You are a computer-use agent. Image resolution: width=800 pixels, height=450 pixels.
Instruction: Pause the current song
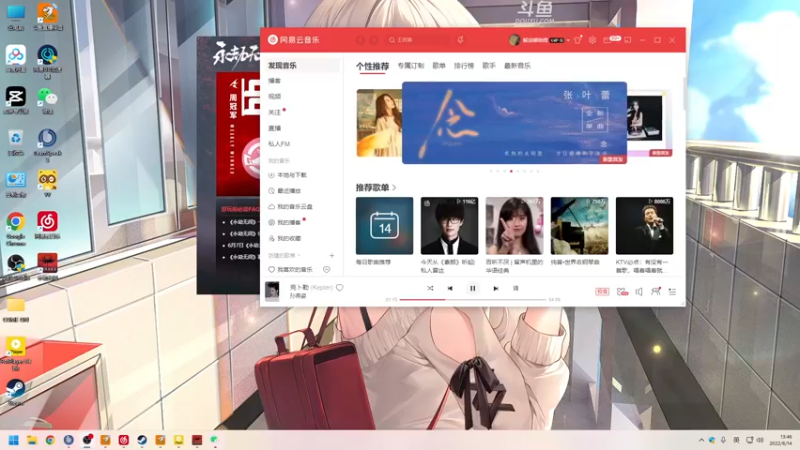(472, 288)
